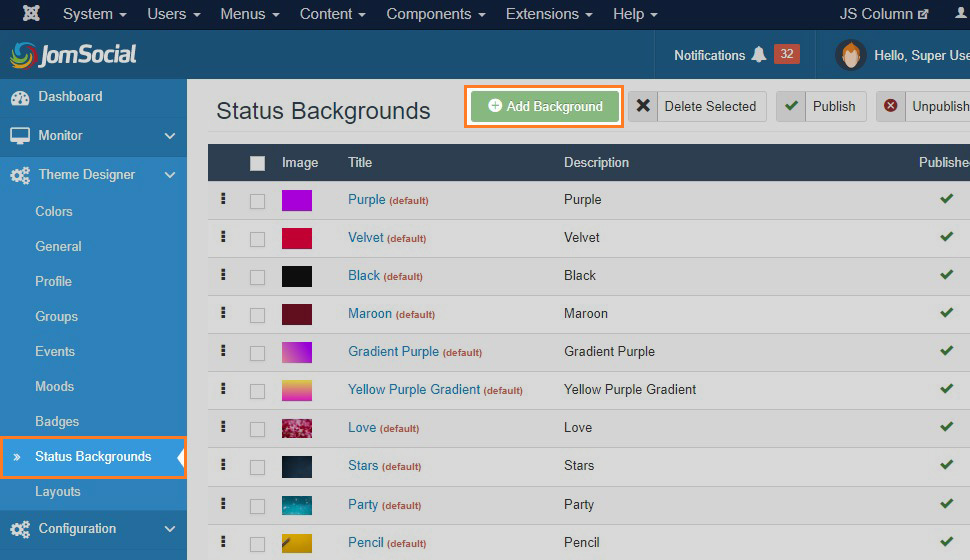The image size is (970, 560).
Task: Open the System dropdown menu
Action: pyautogui.click(x=94, y=14)
